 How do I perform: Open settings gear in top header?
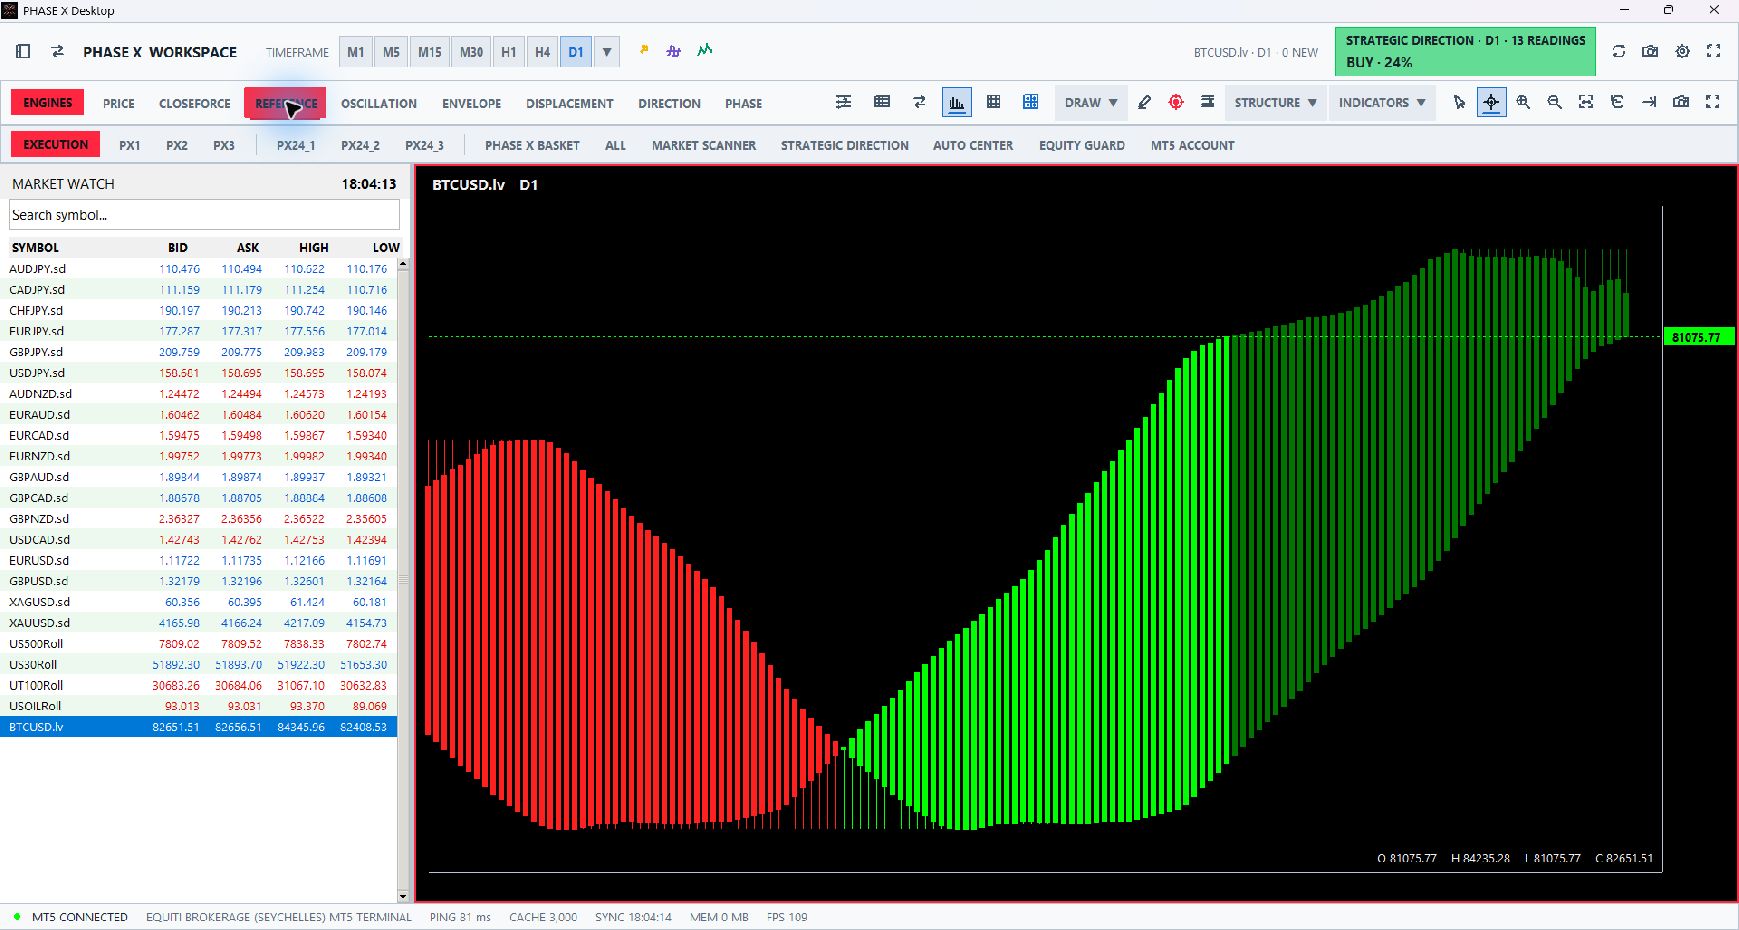tap(1683, 51)
